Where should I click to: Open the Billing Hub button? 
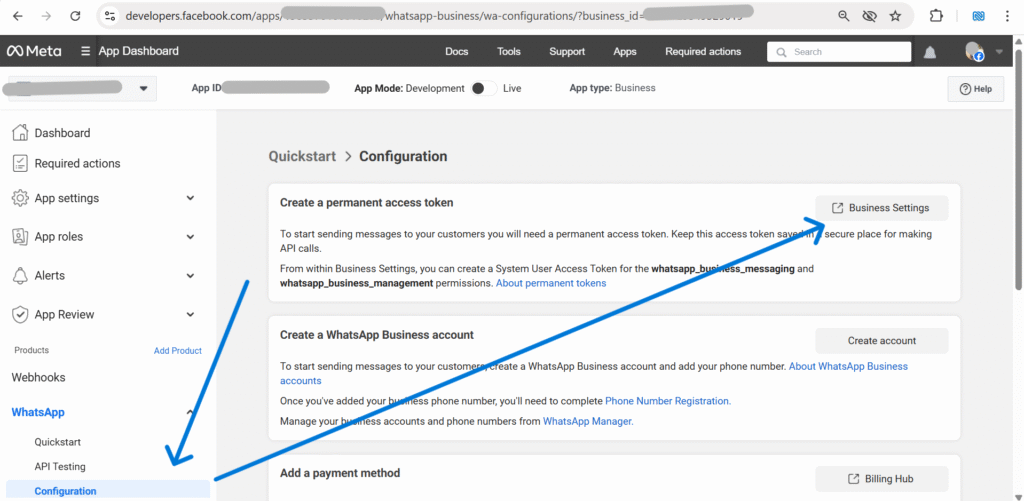881,479
